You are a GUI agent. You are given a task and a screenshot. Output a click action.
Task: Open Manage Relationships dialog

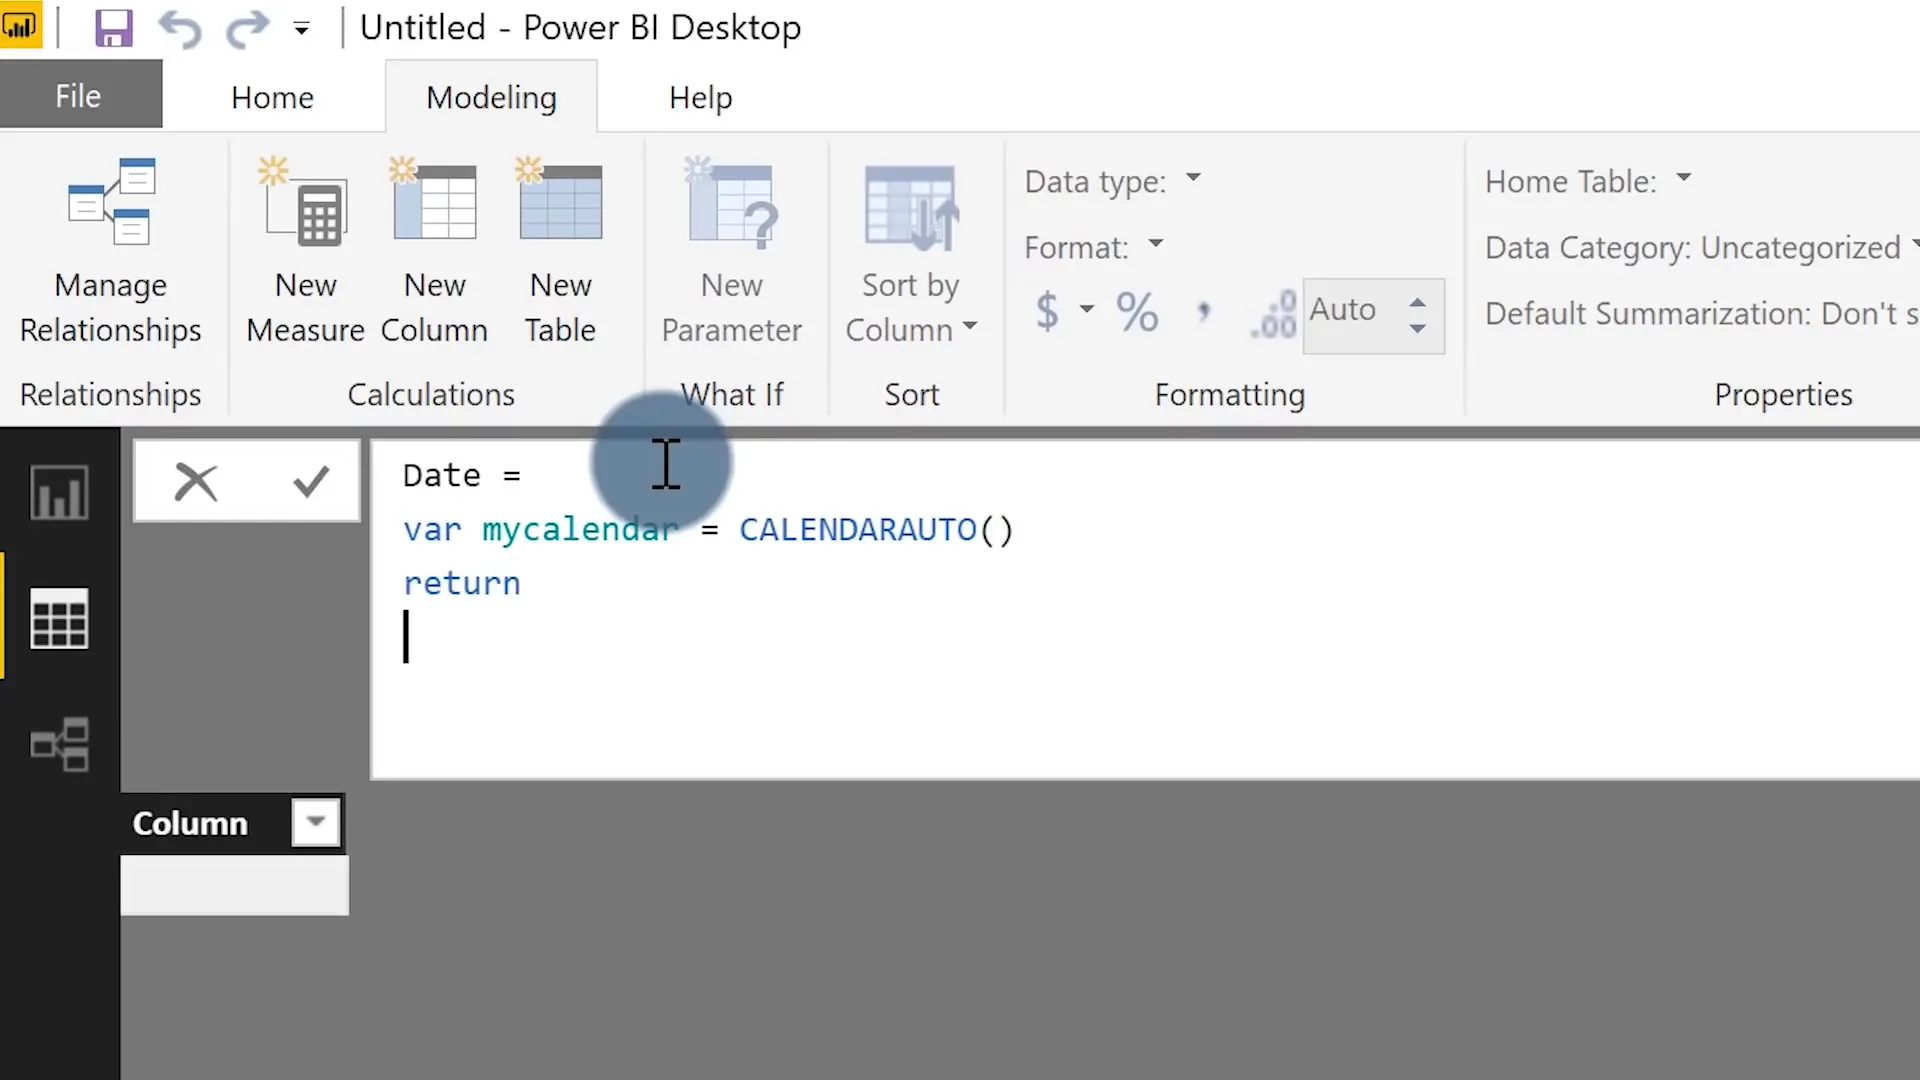(x=110, y=252)
